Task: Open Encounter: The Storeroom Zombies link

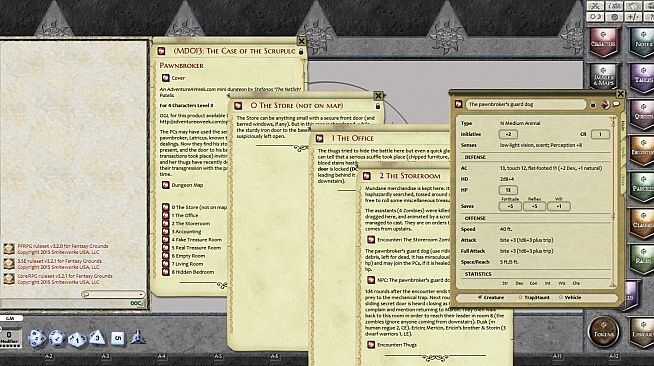Action: [x=371, y=239]
